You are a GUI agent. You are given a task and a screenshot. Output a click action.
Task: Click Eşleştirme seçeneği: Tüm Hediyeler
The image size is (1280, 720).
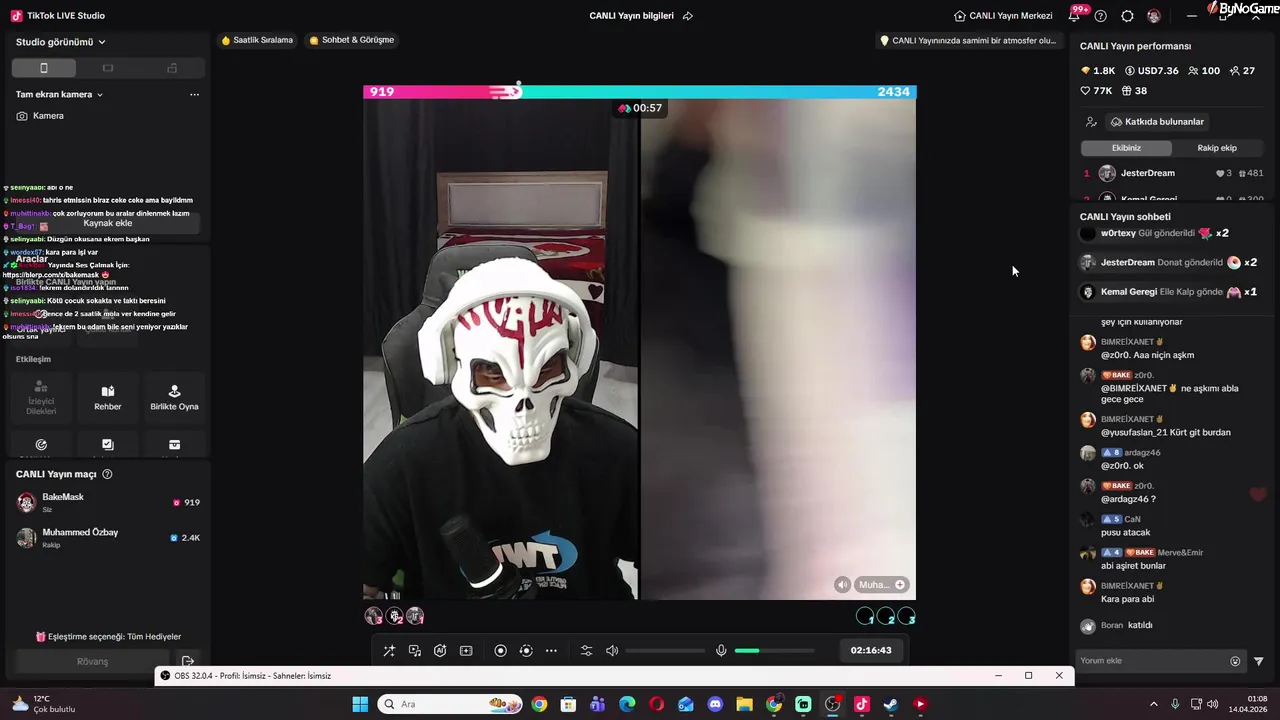pyautogui.click(x=108, y=637)
